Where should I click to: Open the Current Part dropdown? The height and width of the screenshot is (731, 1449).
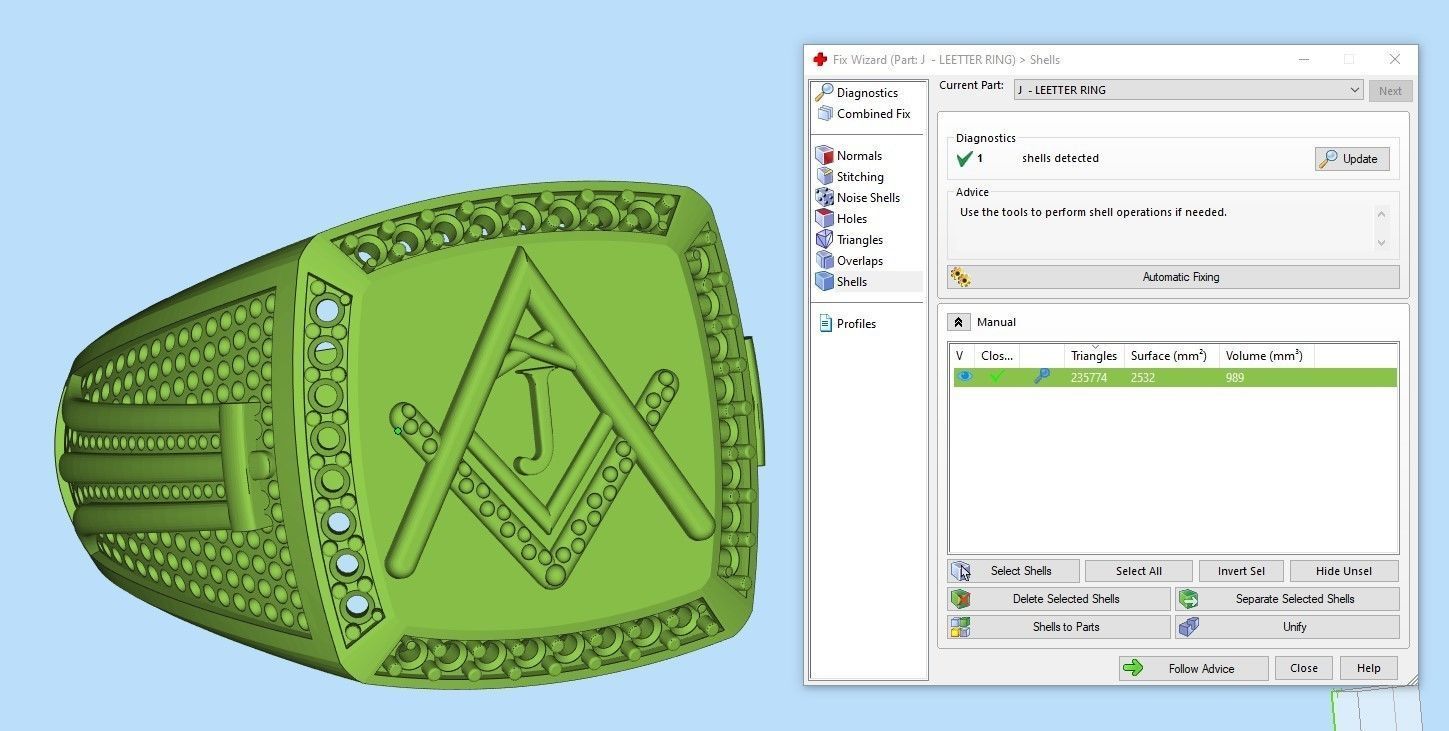(x=1188, y=90)
